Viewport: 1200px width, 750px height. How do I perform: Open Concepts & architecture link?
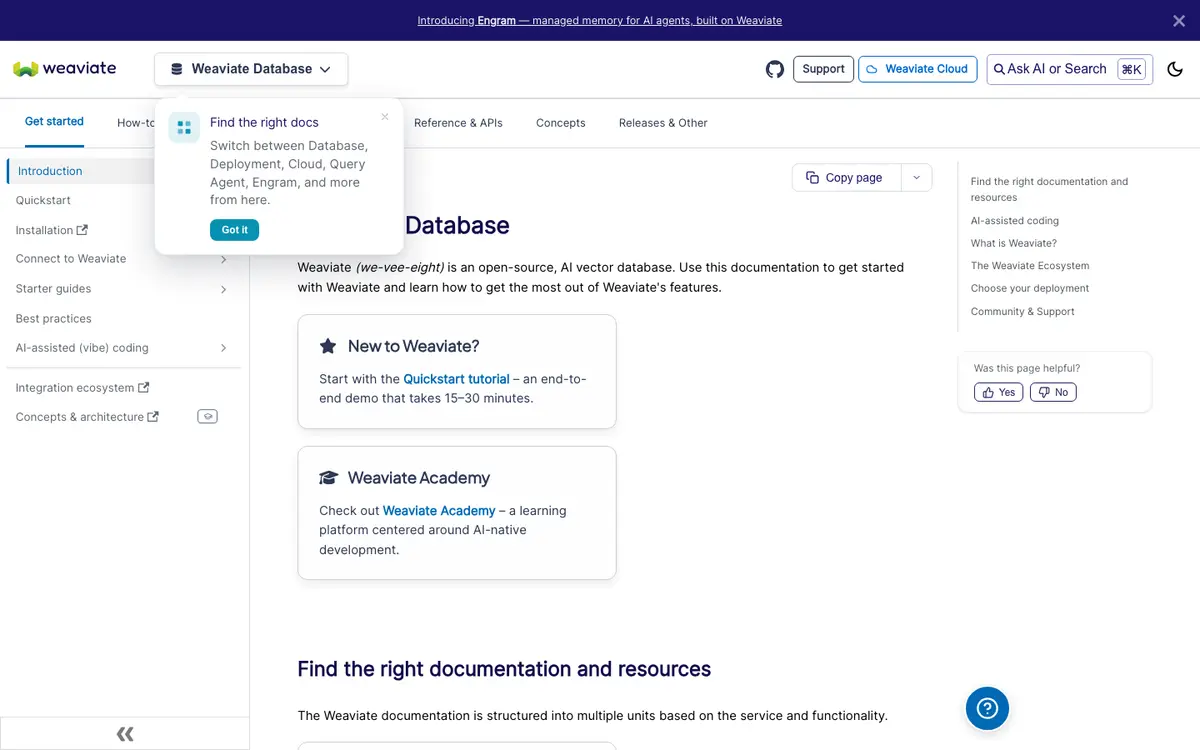[x=87, y=417]
